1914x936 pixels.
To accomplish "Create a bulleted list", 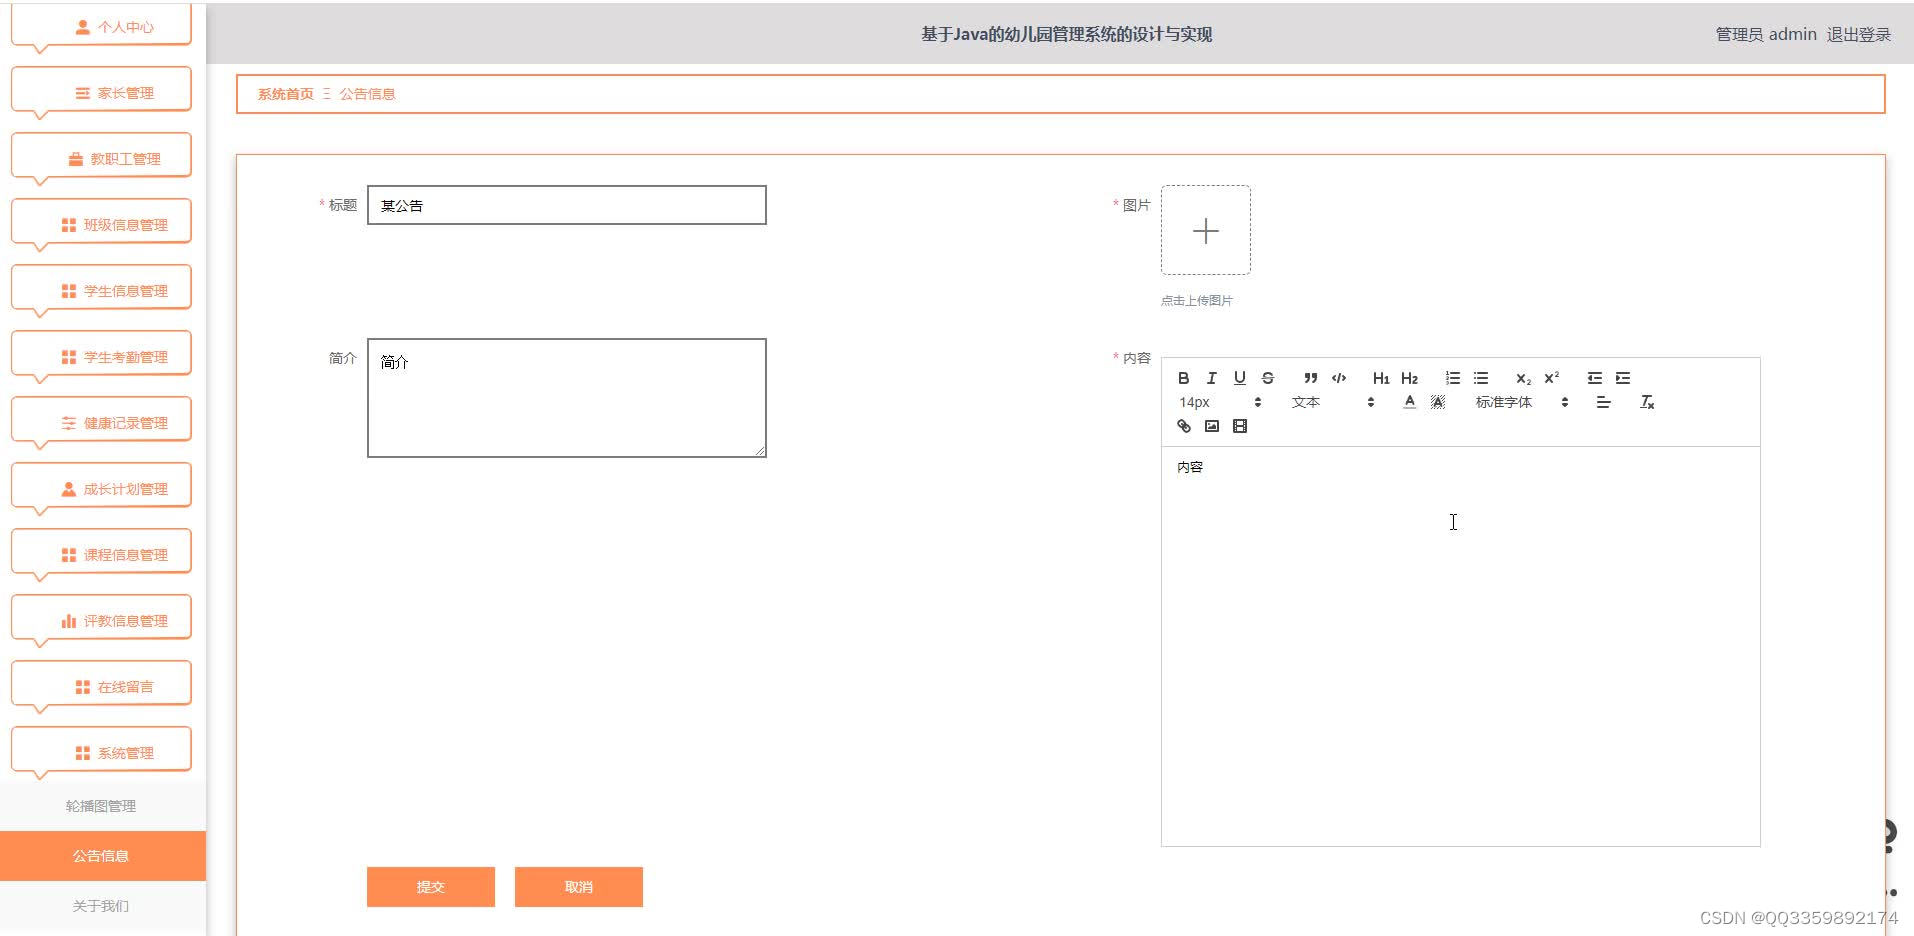I will 1481,378.
